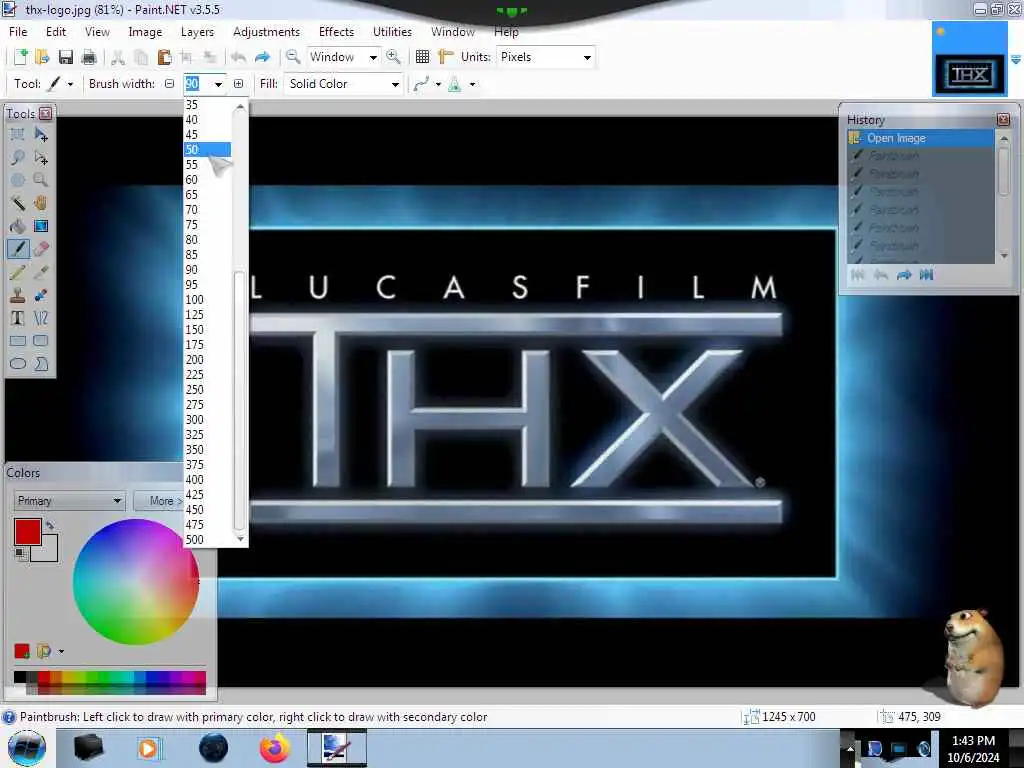Select the Recolor tool

[x=41, y=295]
